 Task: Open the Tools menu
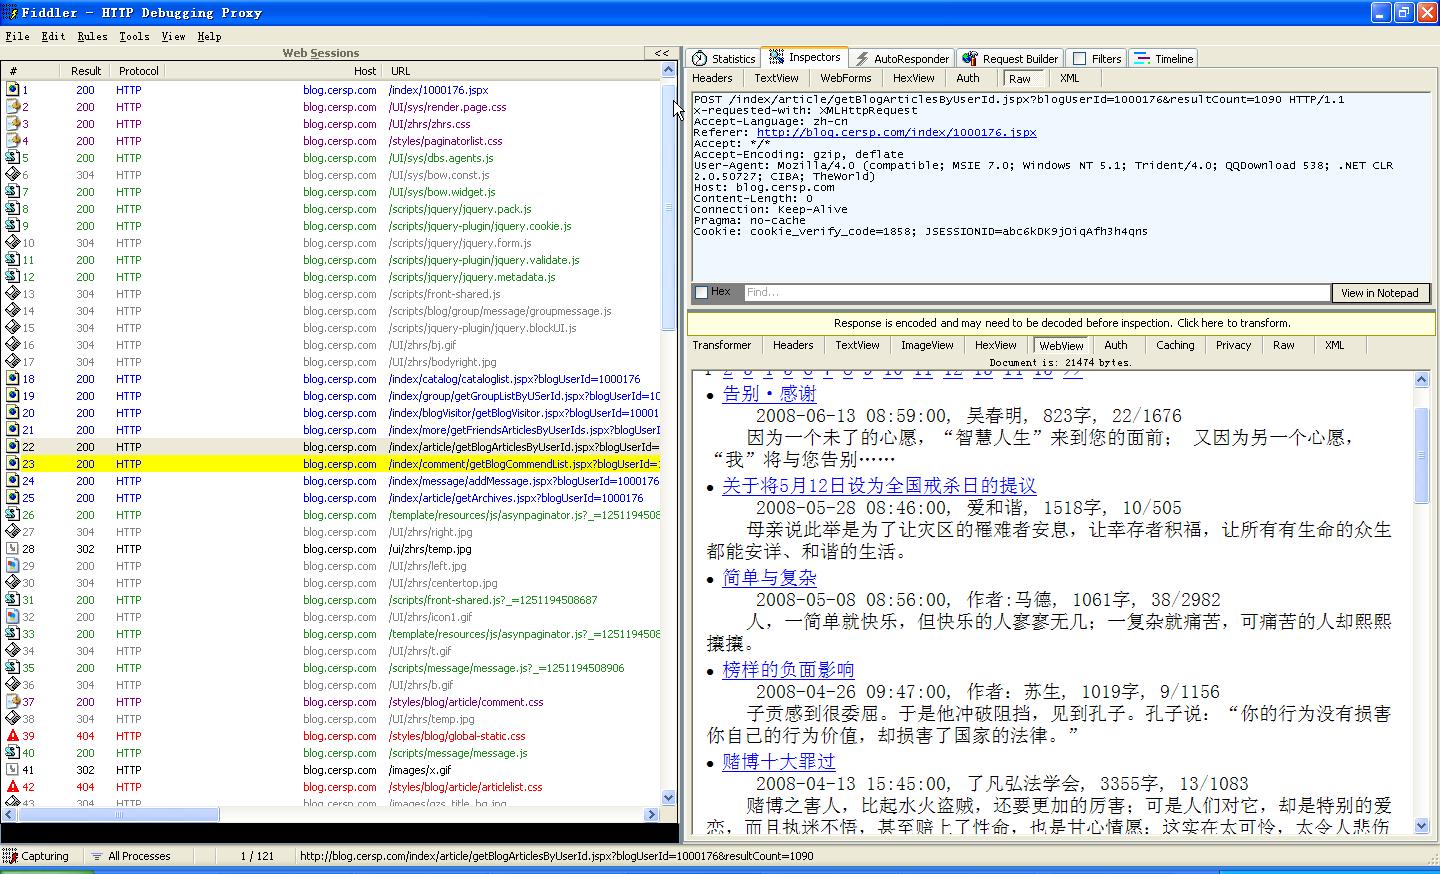pos(134,36)
